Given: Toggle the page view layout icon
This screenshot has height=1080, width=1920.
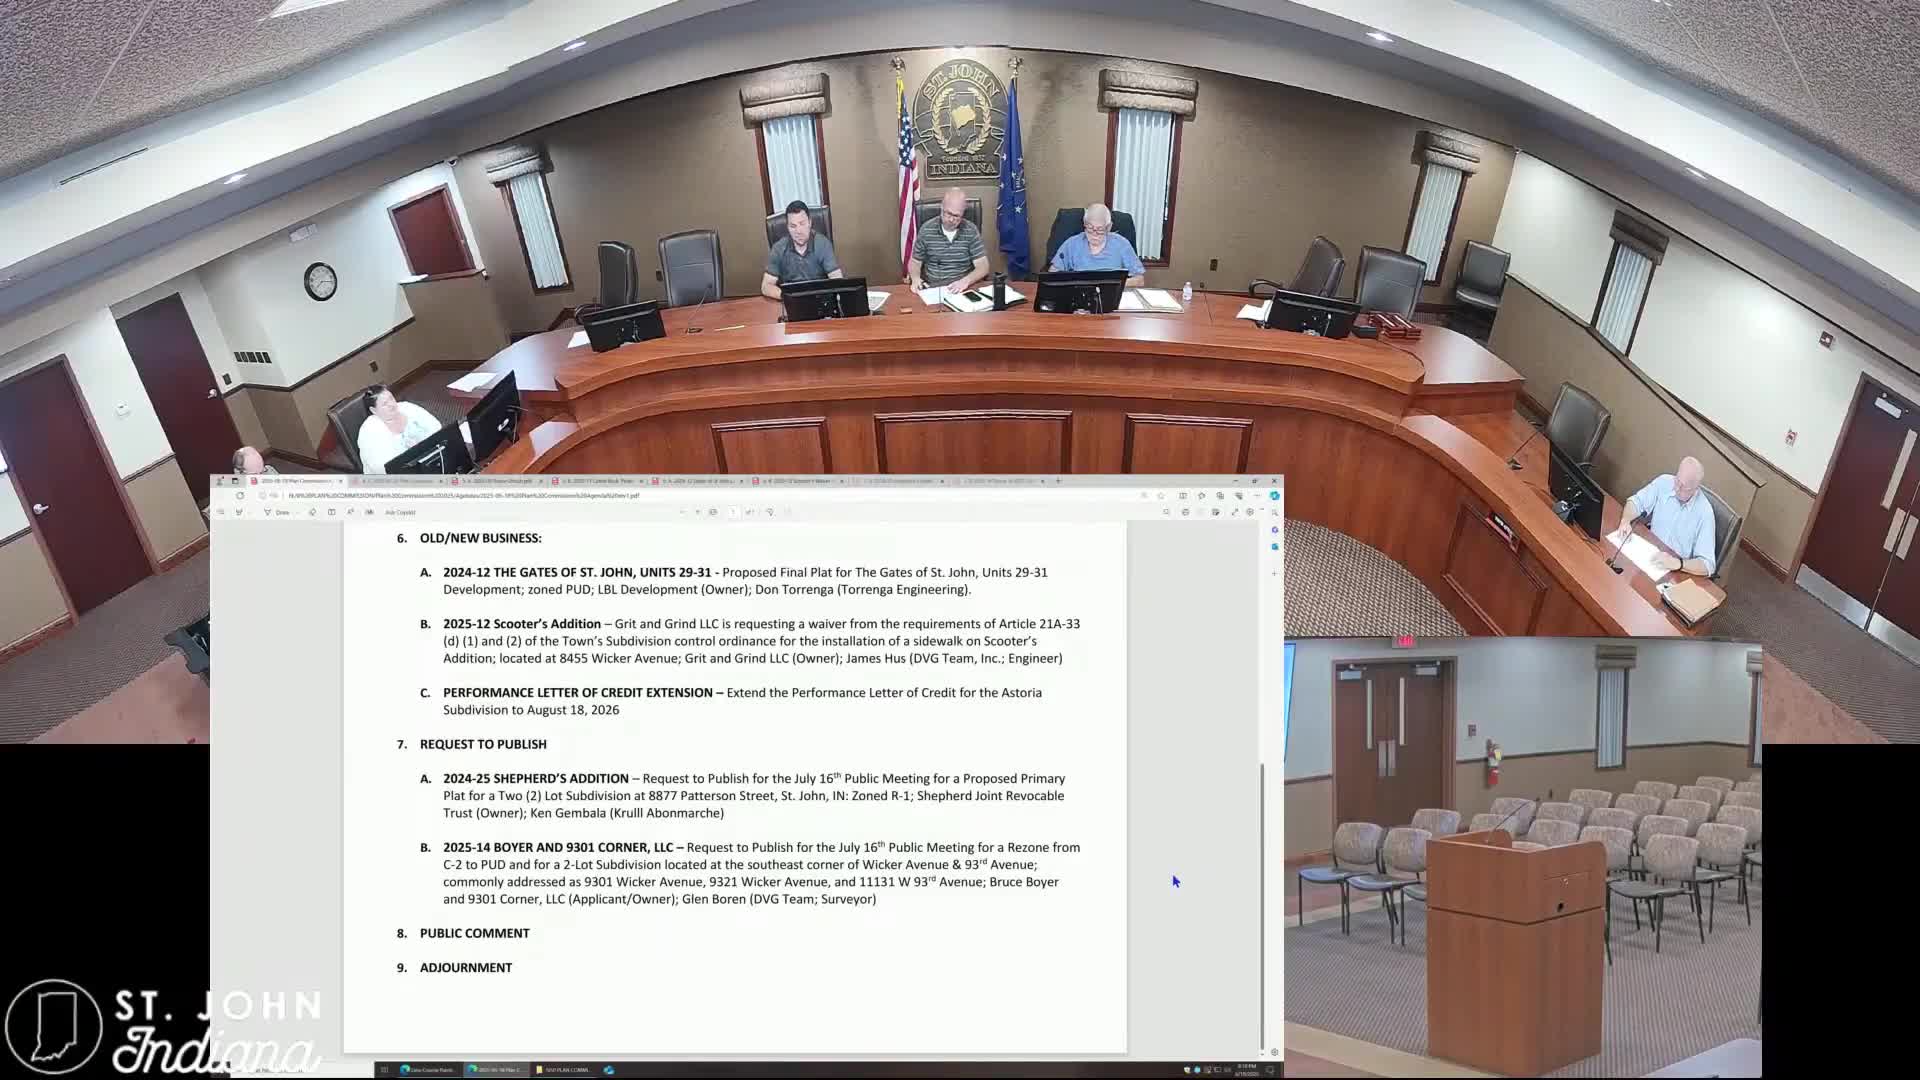Looking at the screenshot, I should coord(332,512).
